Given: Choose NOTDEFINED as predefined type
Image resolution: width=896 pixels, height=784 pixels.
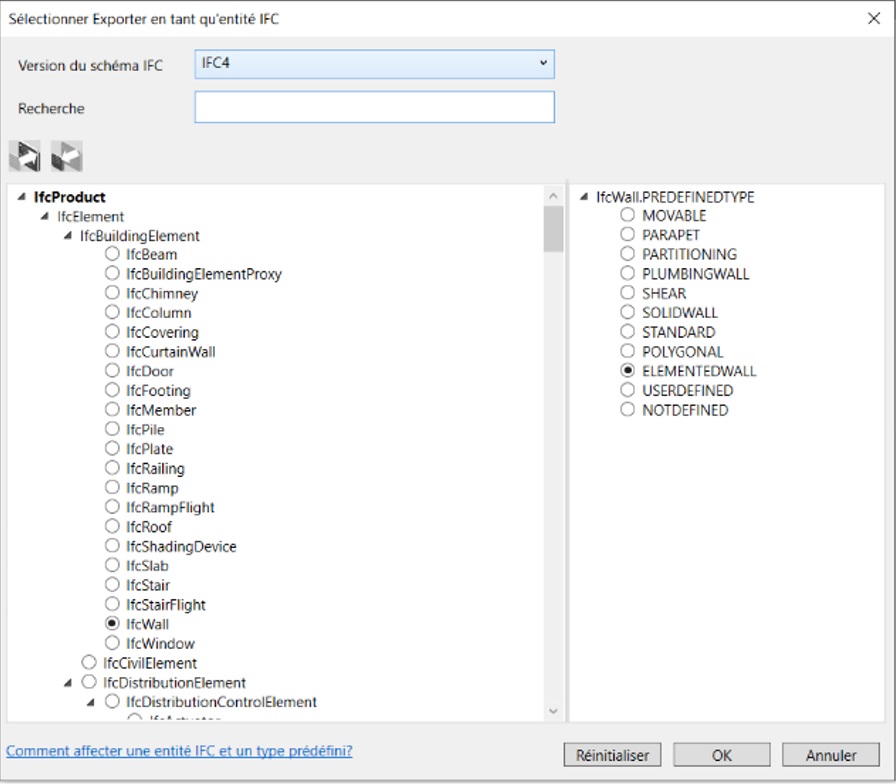Looking at the screenshot, I should pyautogui.click(x=630, y=410).
